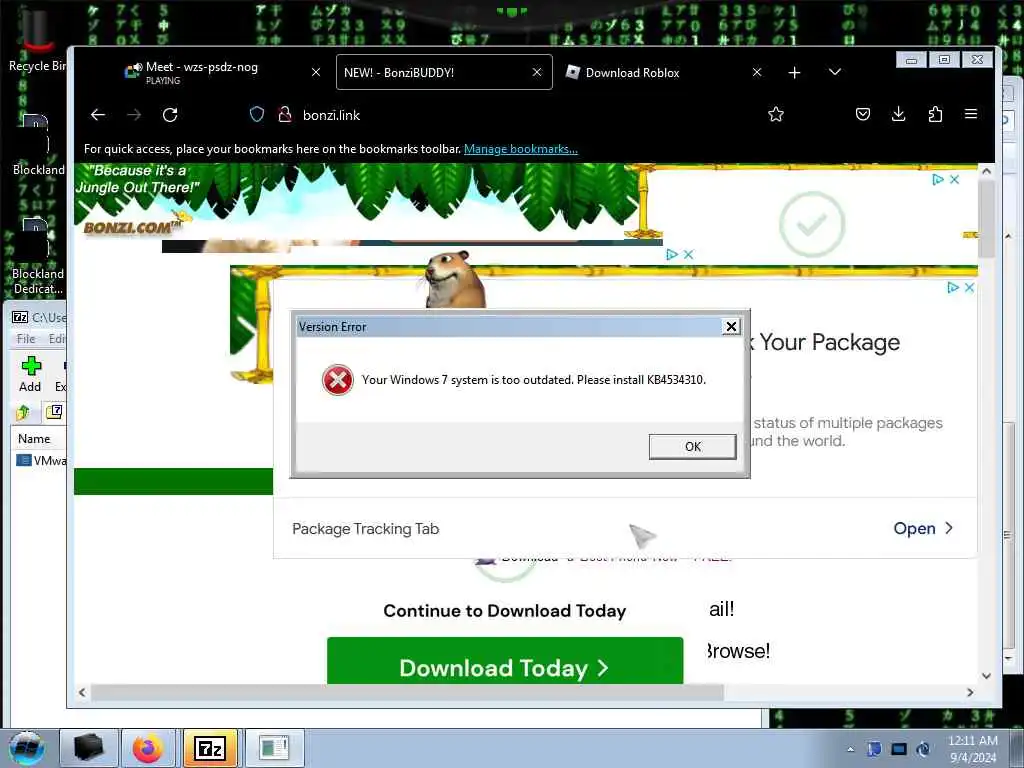The height and width of the screenshot is (768, 1024).
Task: Close the Version Error dialog with X
Action: [731, 327]
